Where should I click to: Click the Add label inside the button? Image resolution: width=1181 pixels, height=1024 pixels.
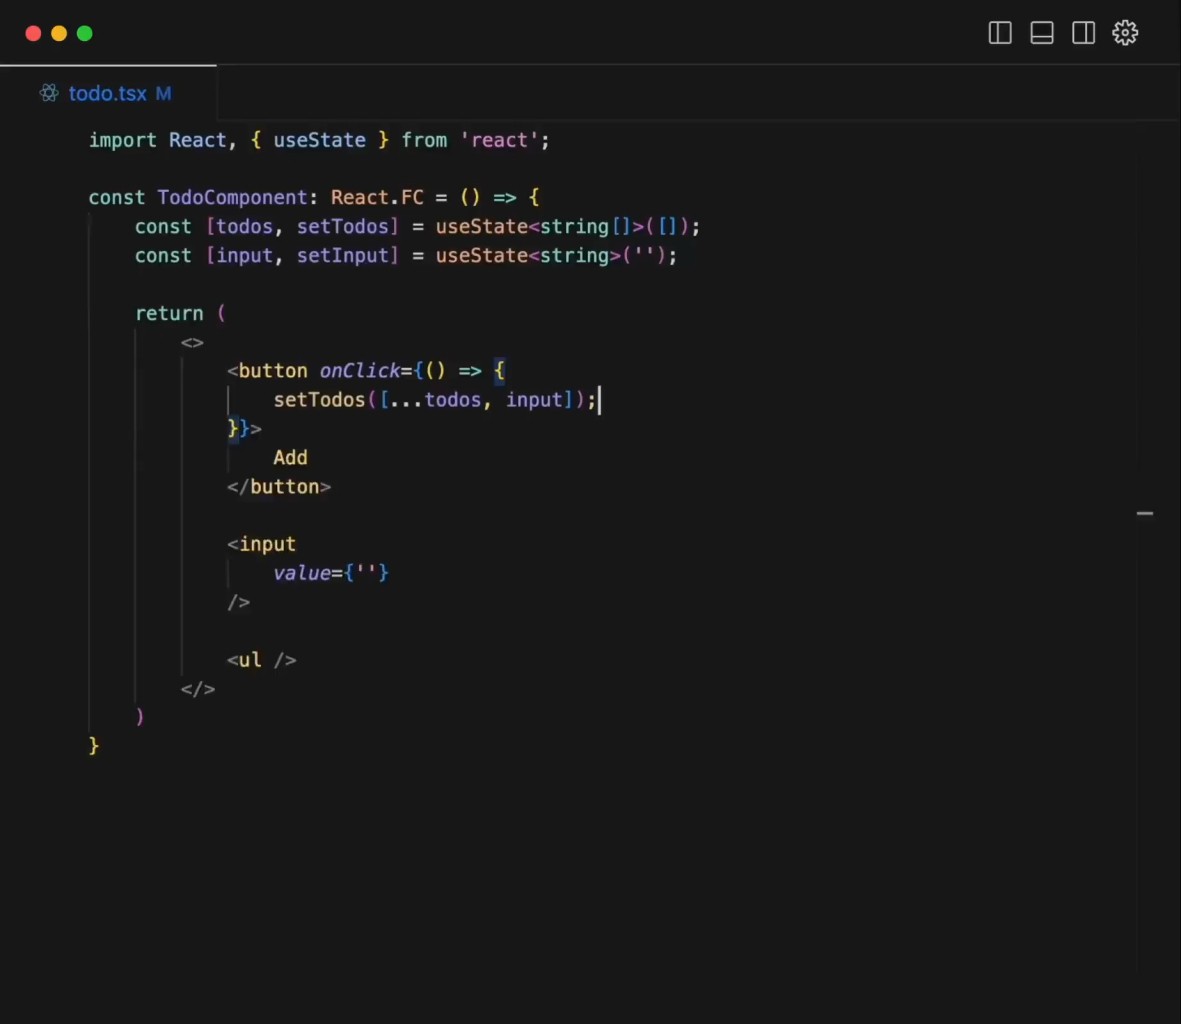tap(290, 457)
